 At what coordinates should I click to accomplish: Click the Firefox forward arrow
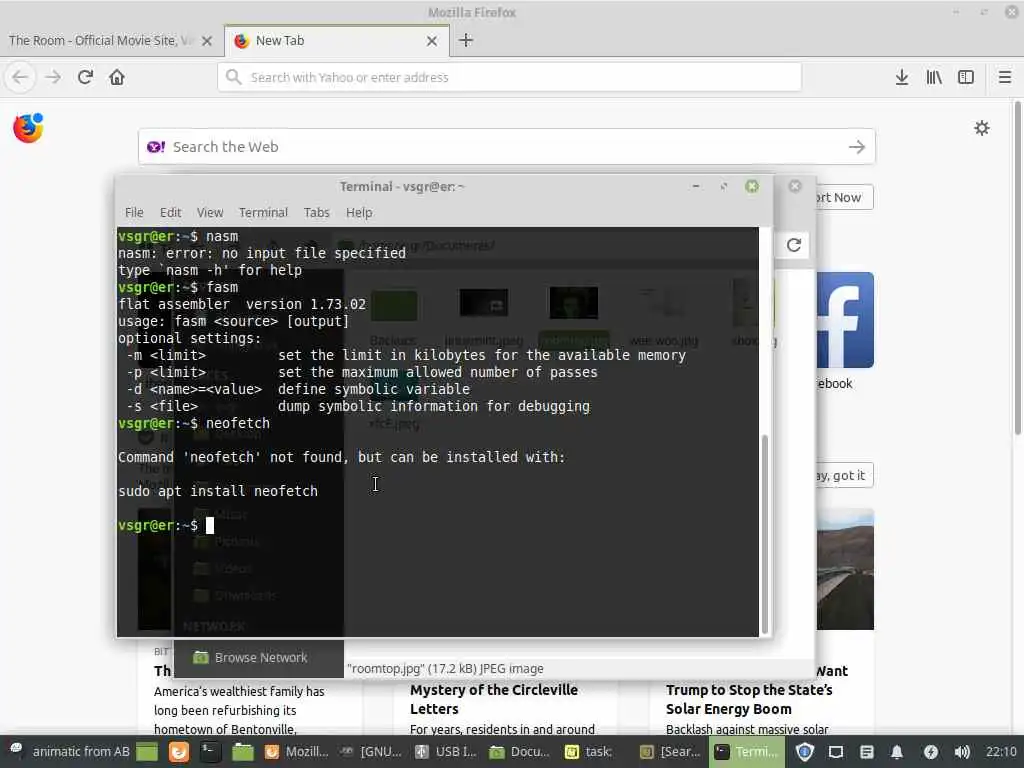53,77
